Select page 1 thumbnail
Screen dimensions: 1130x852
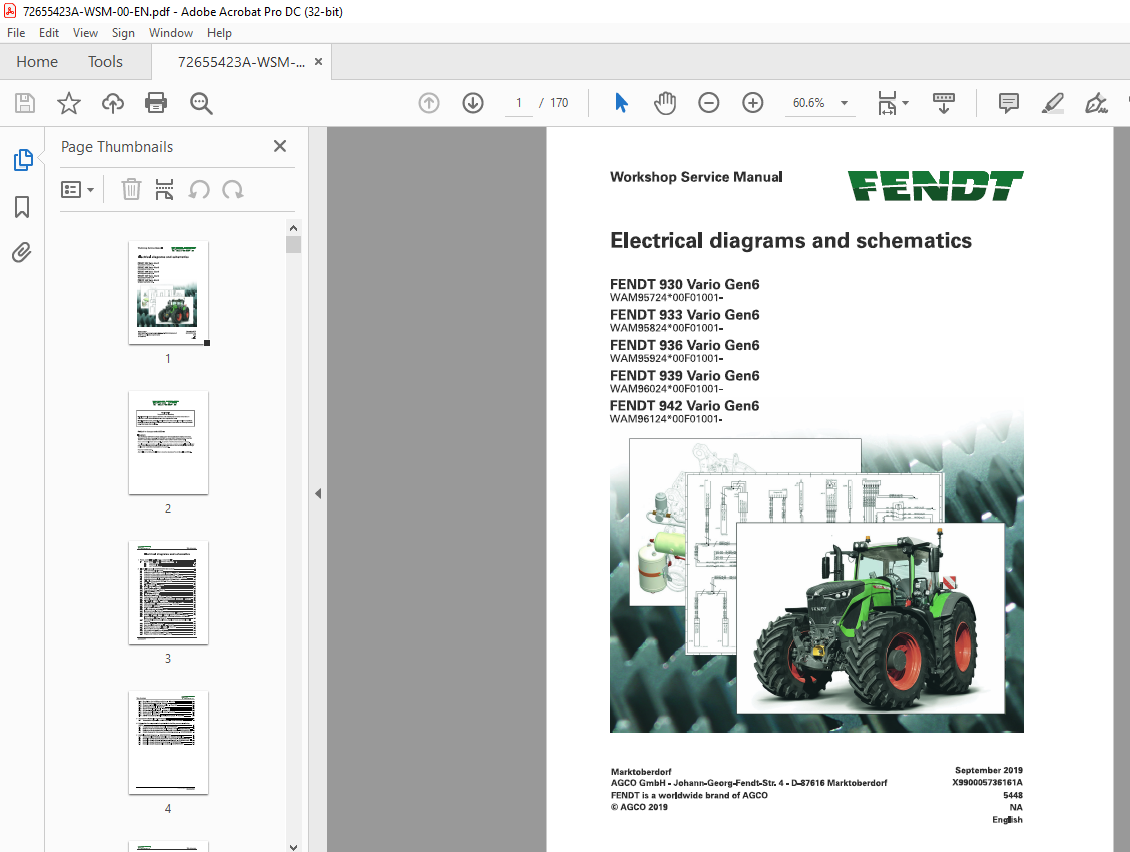169,293
